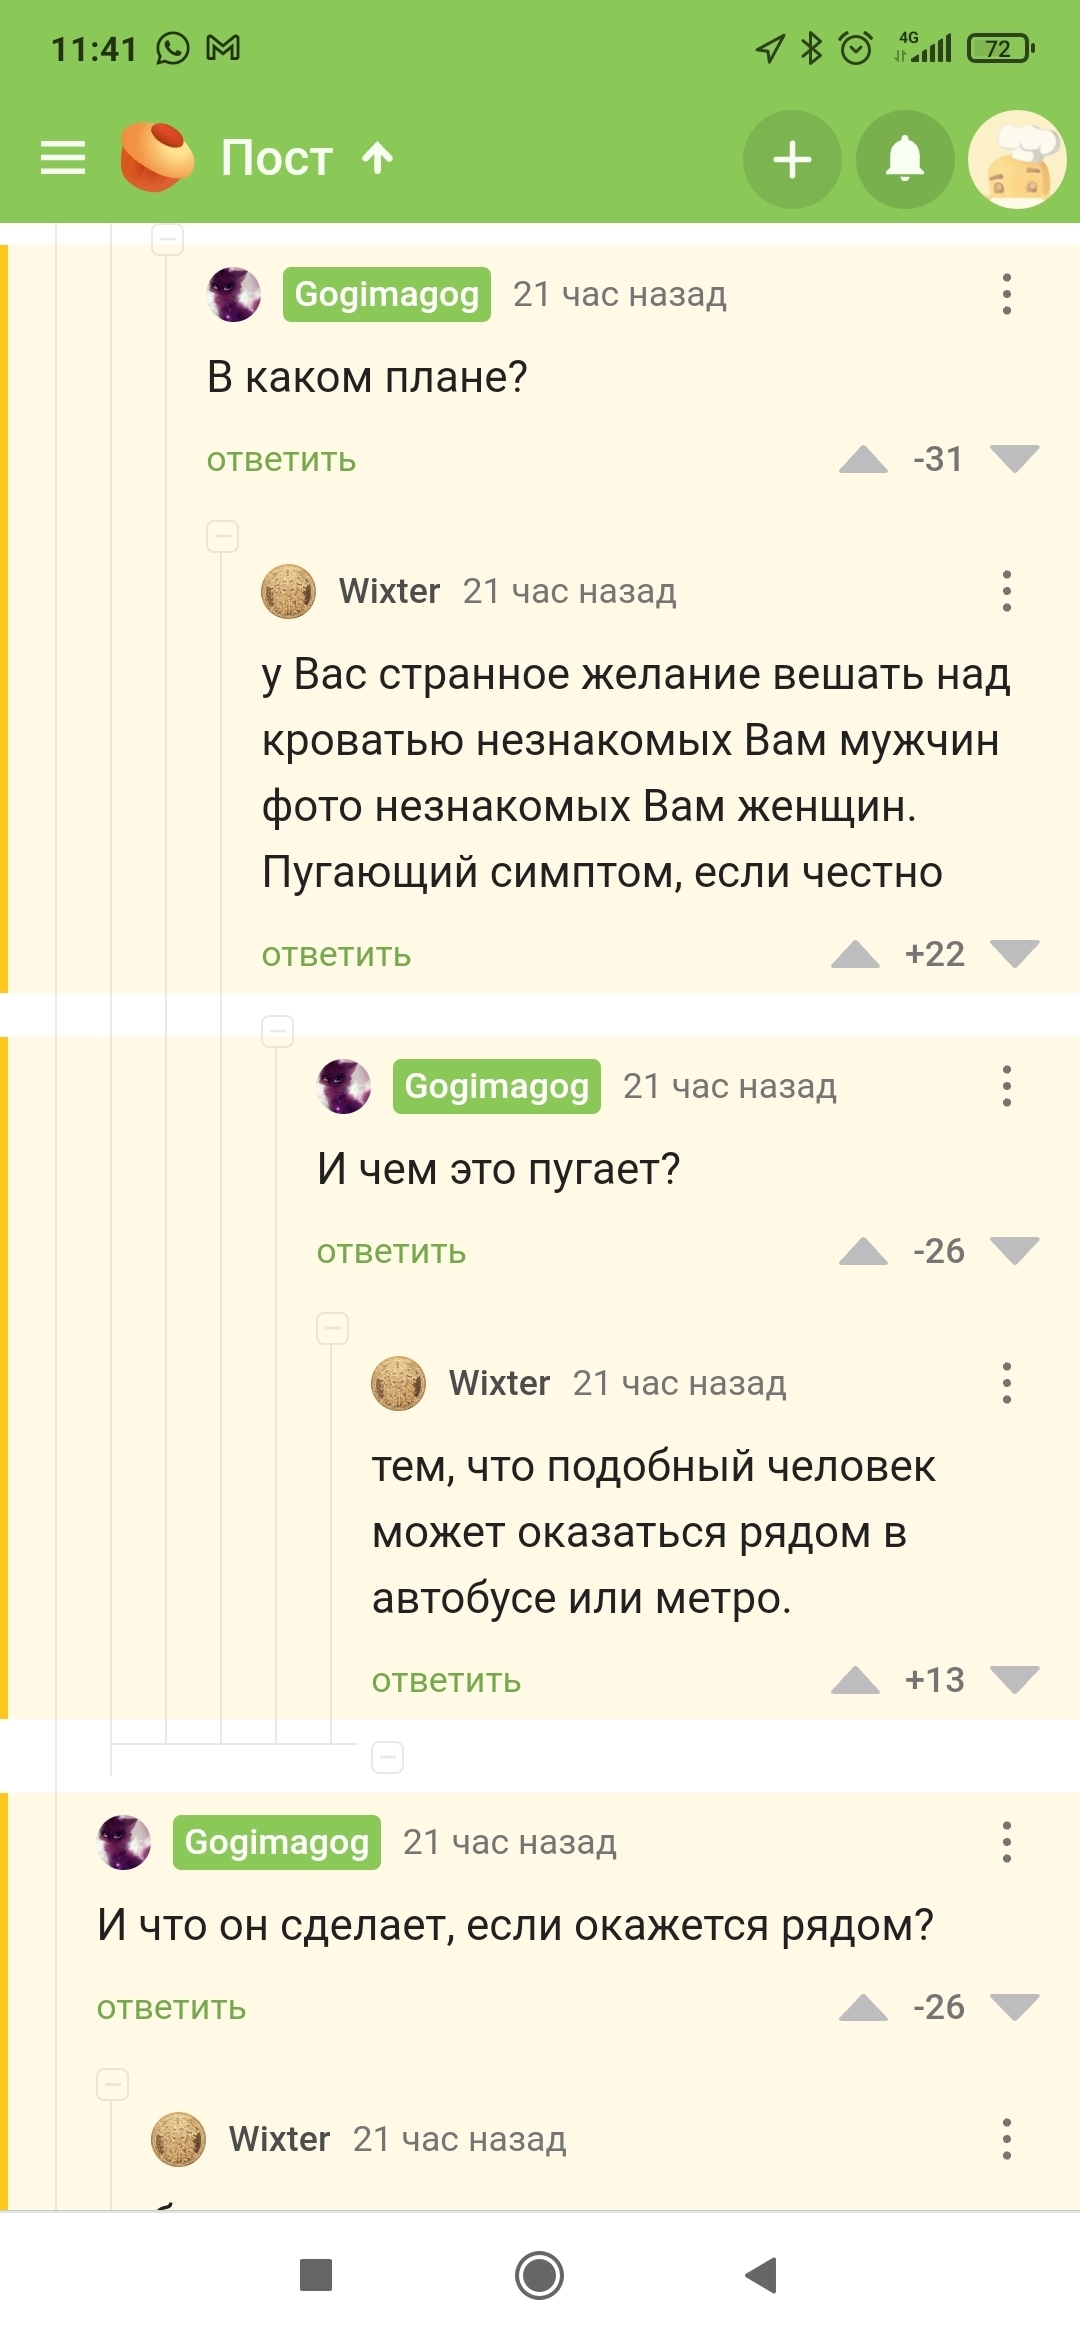This screenshot has width=1080, height=2340.
Task: Downvote the comment with +22 rating
Action: pyautogui.click(x=1014, y=954)
